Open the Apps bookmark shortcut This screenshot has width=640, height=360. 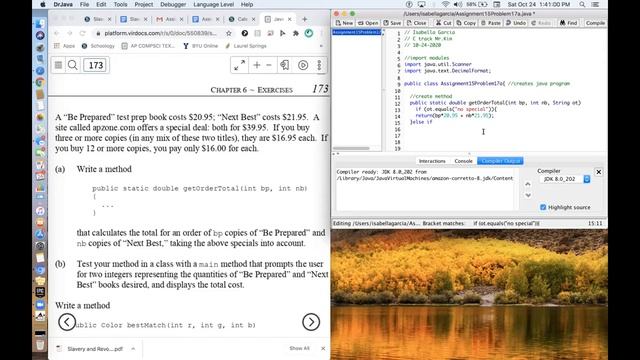coord(64,46)
